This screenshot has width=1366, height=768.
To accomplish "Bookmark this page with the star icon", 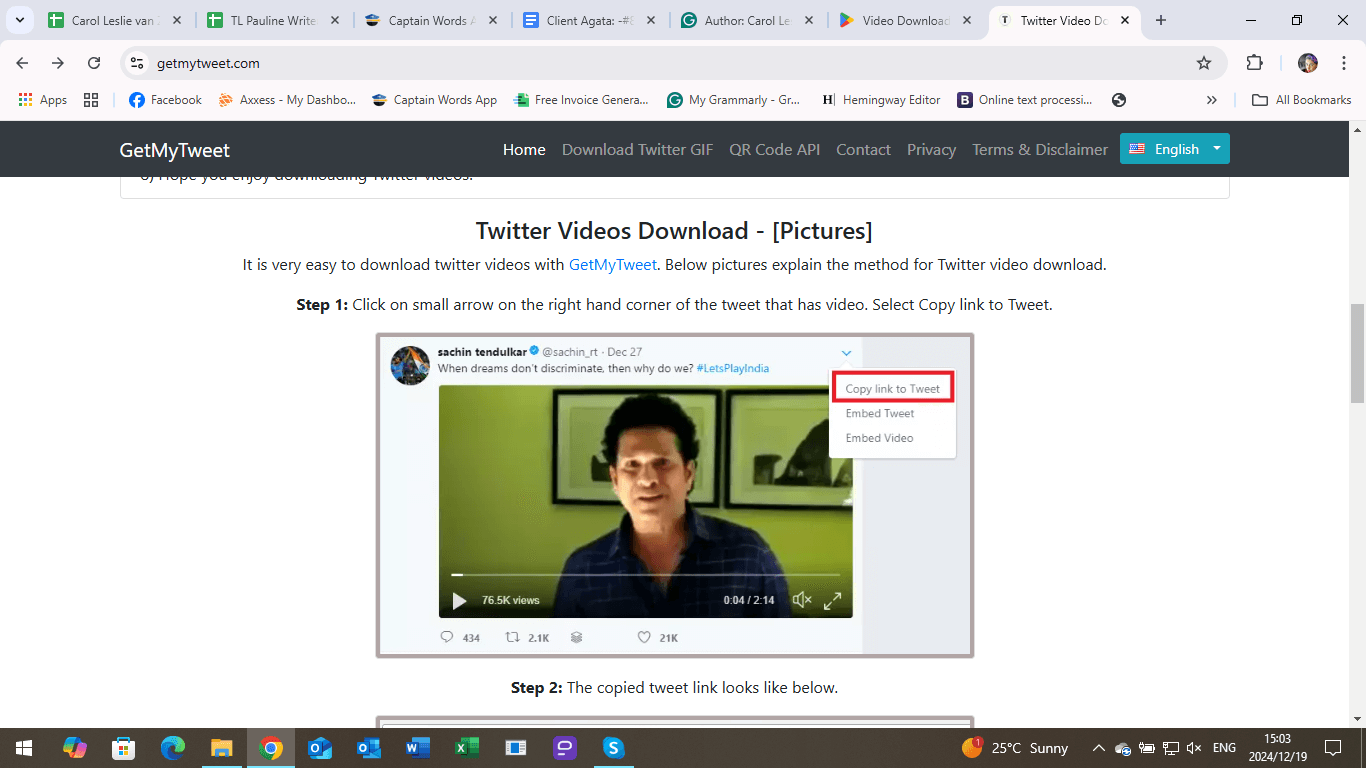I will pos(1205,62).
